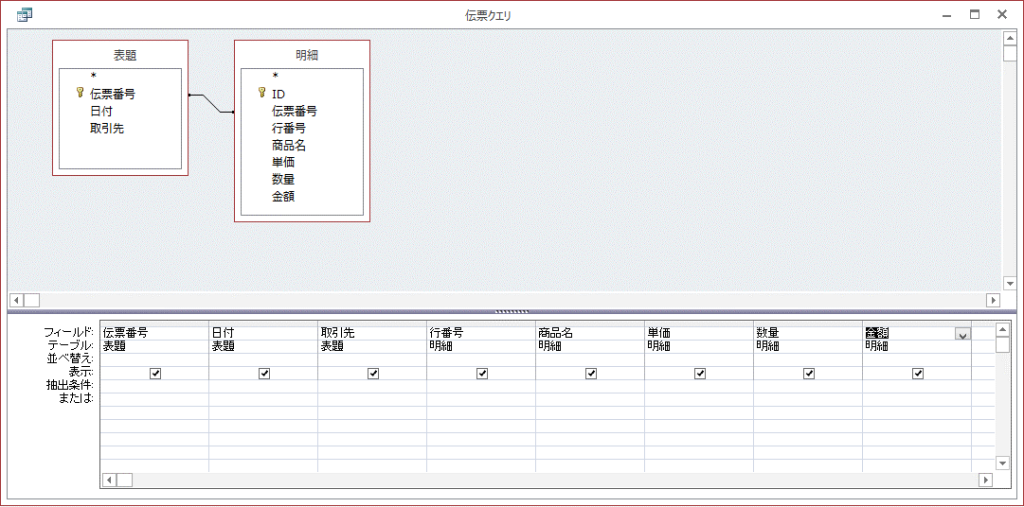Click the 並べ替え cell under 日付 column
This screenshot has height=507, width=1024.
[263, 359]
